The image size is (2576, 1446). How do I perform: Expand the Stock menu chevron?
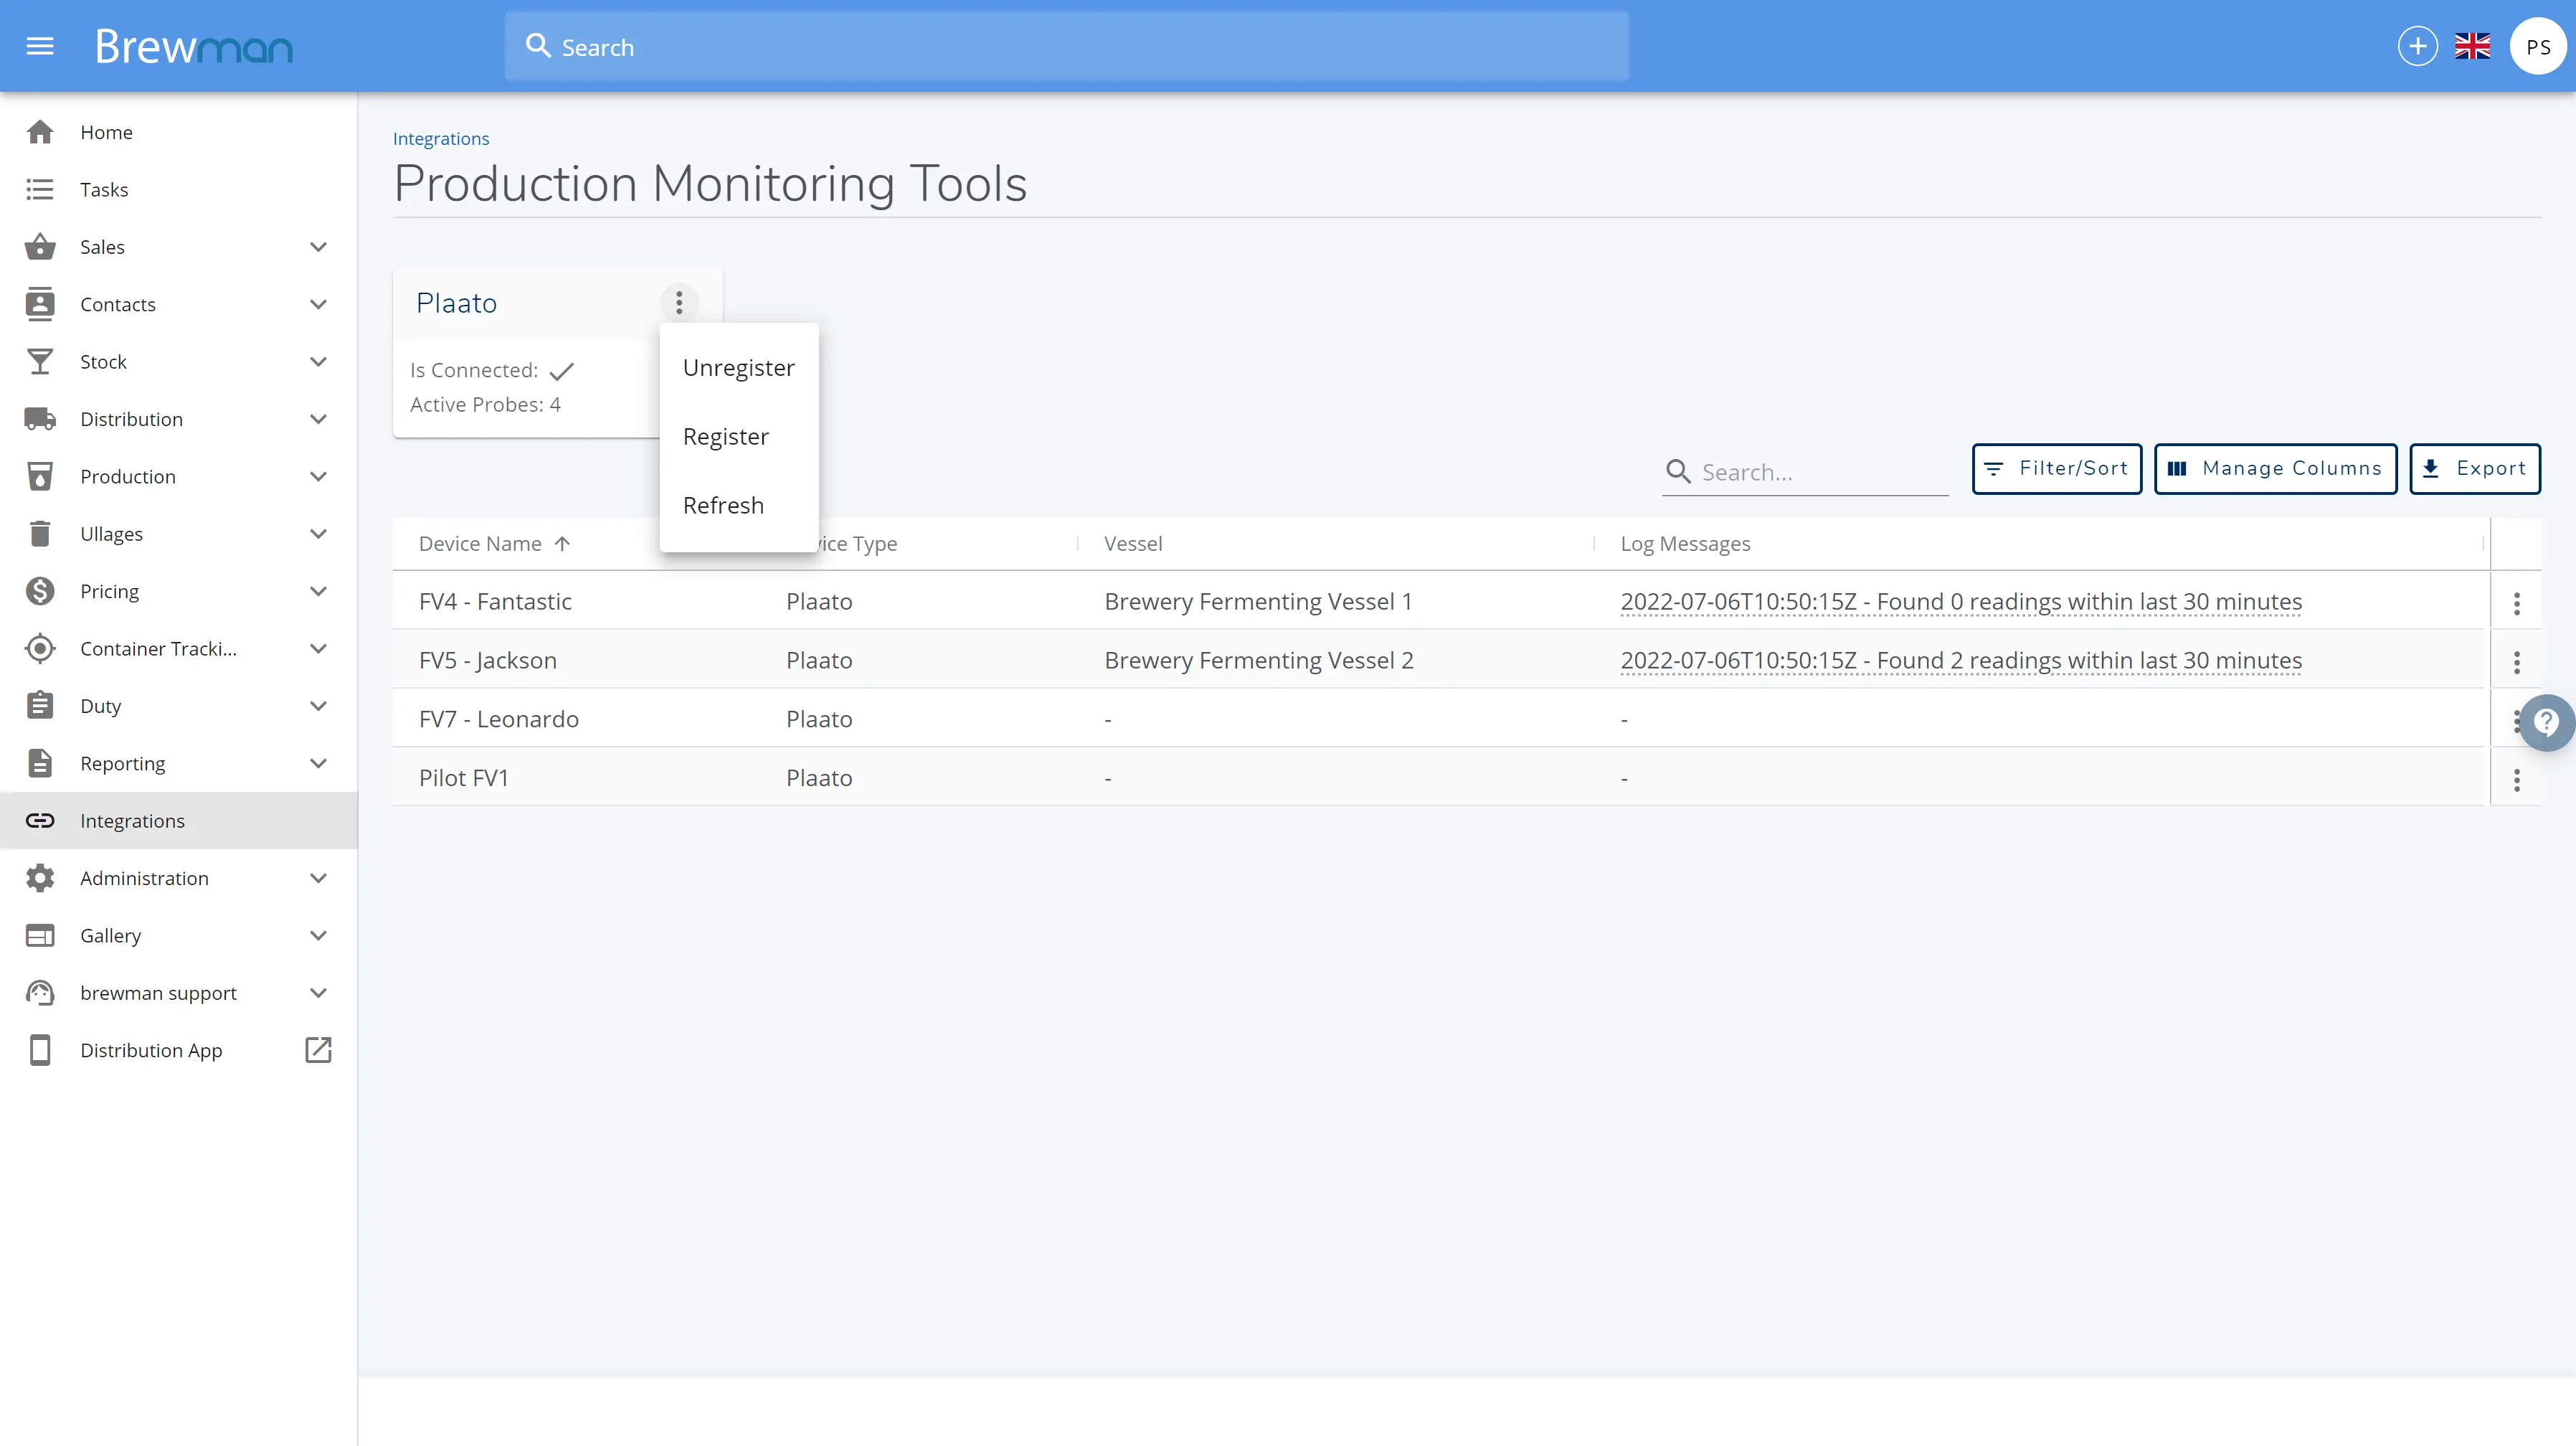point(318,362)
